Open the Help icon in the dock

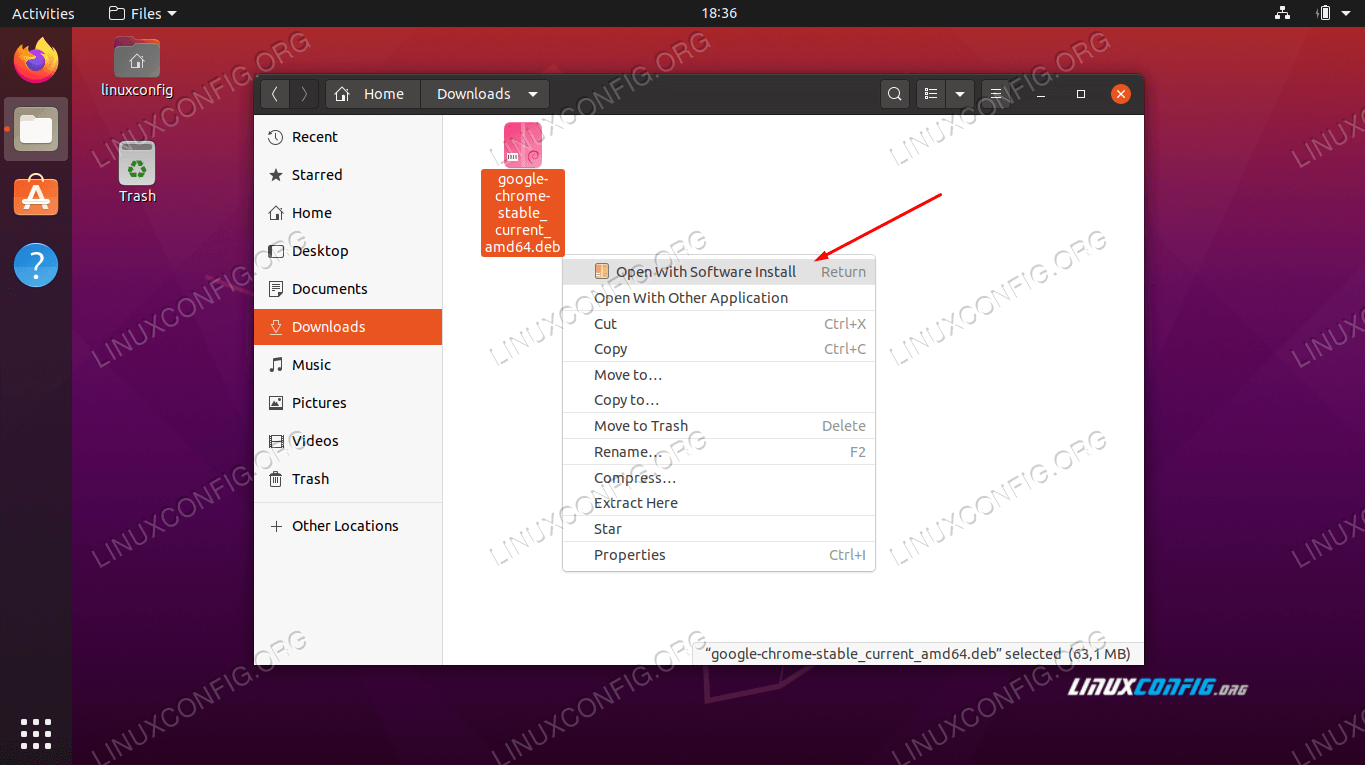pyautogui.click(x=36, y=265)
